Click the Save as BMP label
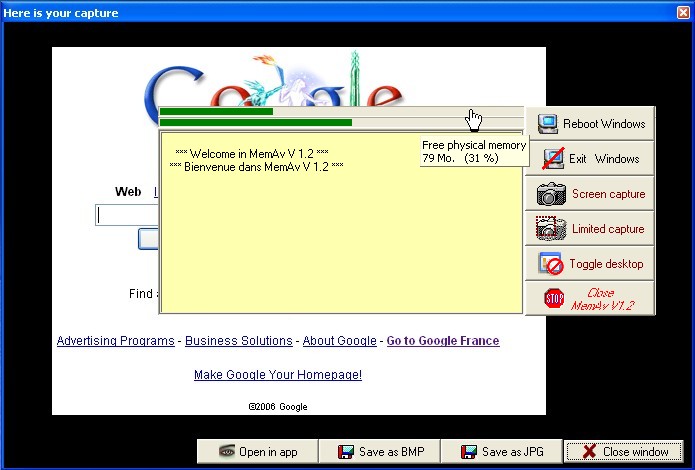 click(x=392, y=452)
